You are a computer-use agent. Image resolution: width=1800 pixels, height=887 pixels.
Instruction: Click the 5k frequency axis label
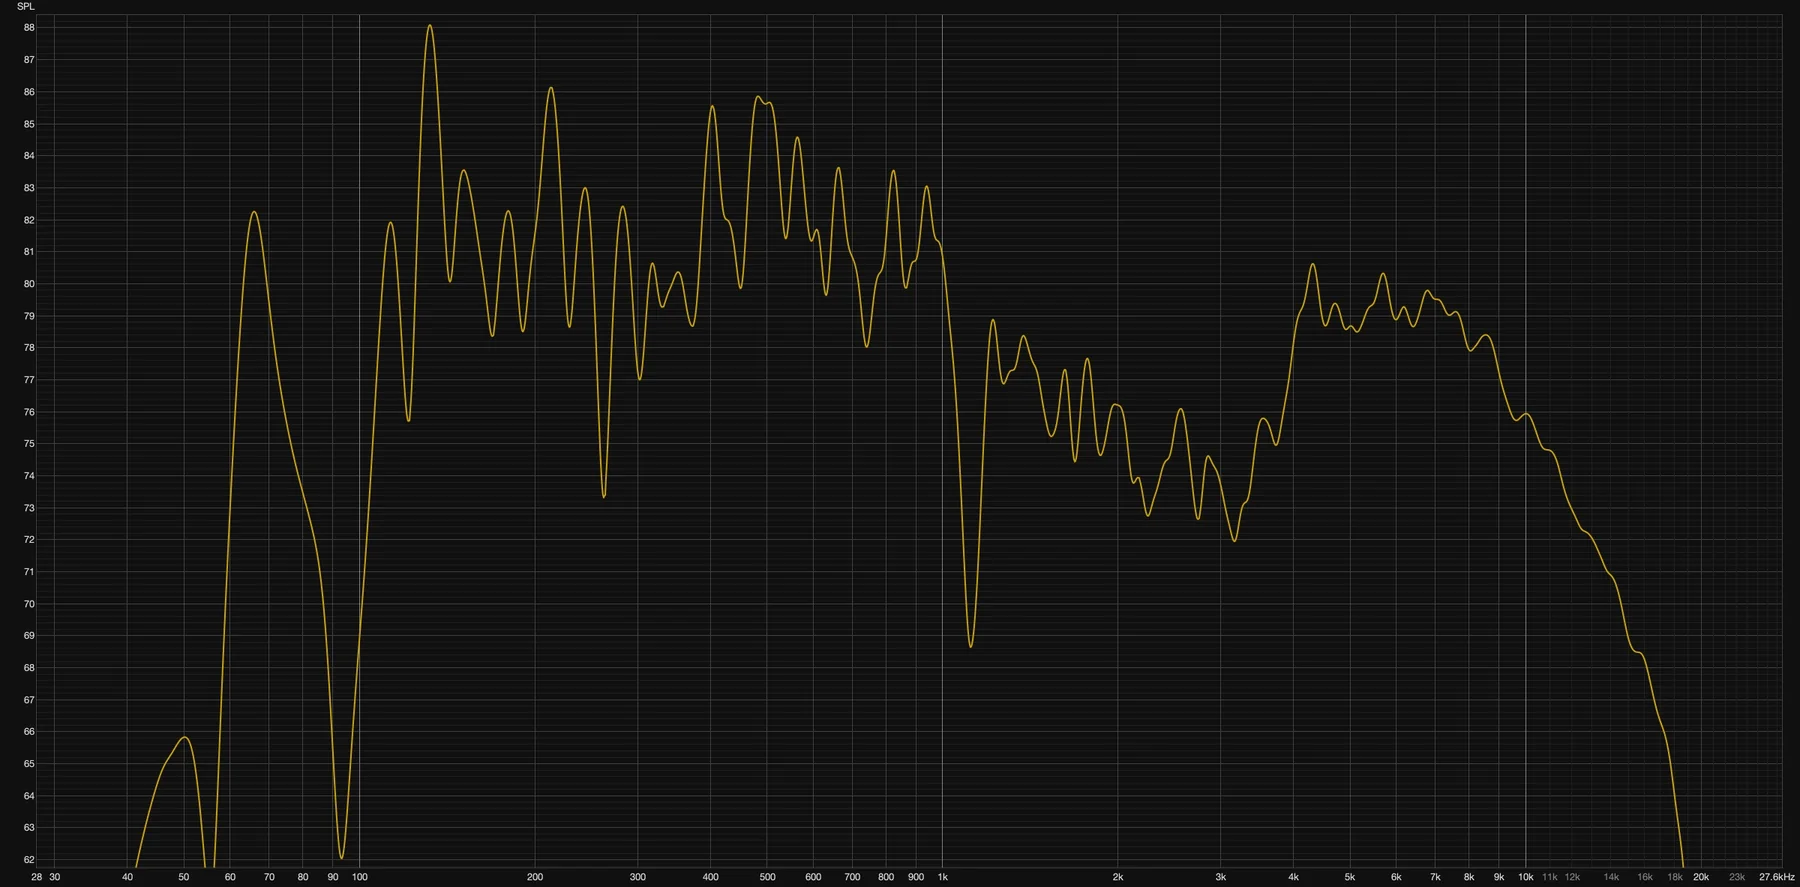(x=1350, y=877)
